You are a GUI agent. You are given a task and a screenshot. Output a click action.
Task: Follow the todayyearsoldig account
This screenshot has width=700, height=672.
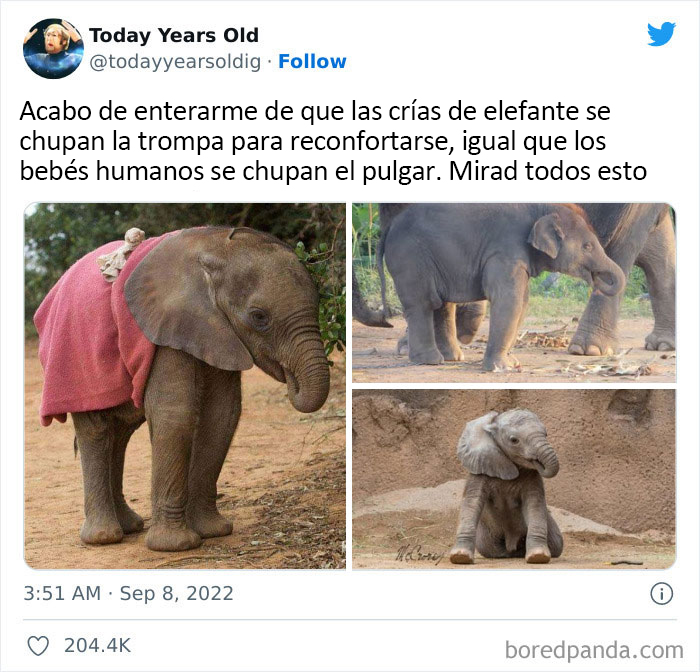click(x=312, y=62)
